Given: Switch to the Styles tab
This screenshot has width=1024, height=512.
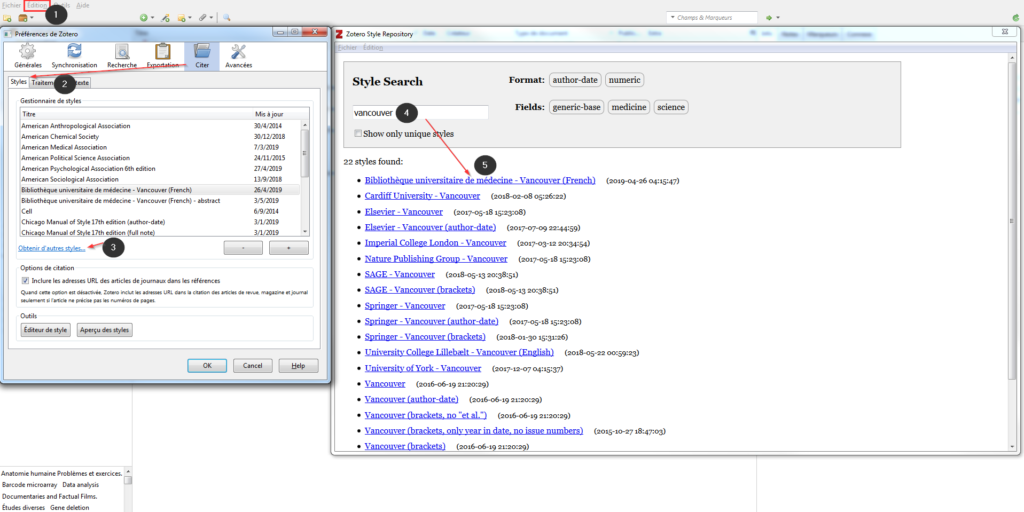Looking at the screenshot, I should tap(19, 82).
